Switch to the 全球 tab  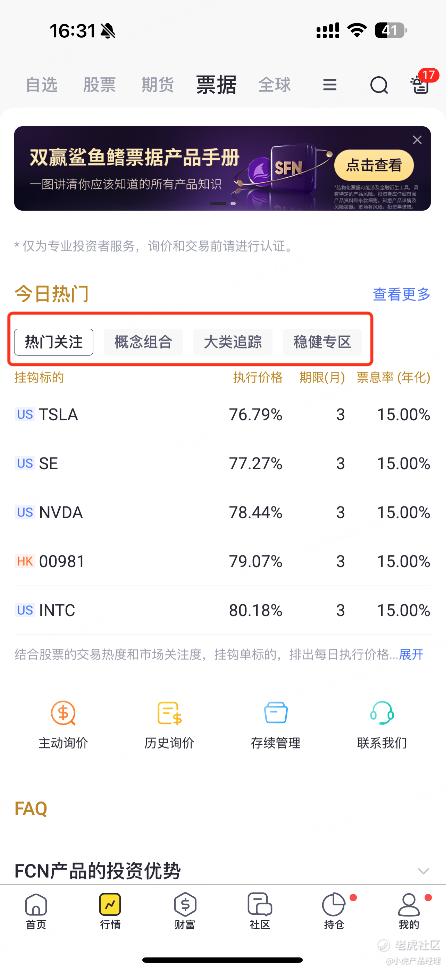[x=275, y=85]
